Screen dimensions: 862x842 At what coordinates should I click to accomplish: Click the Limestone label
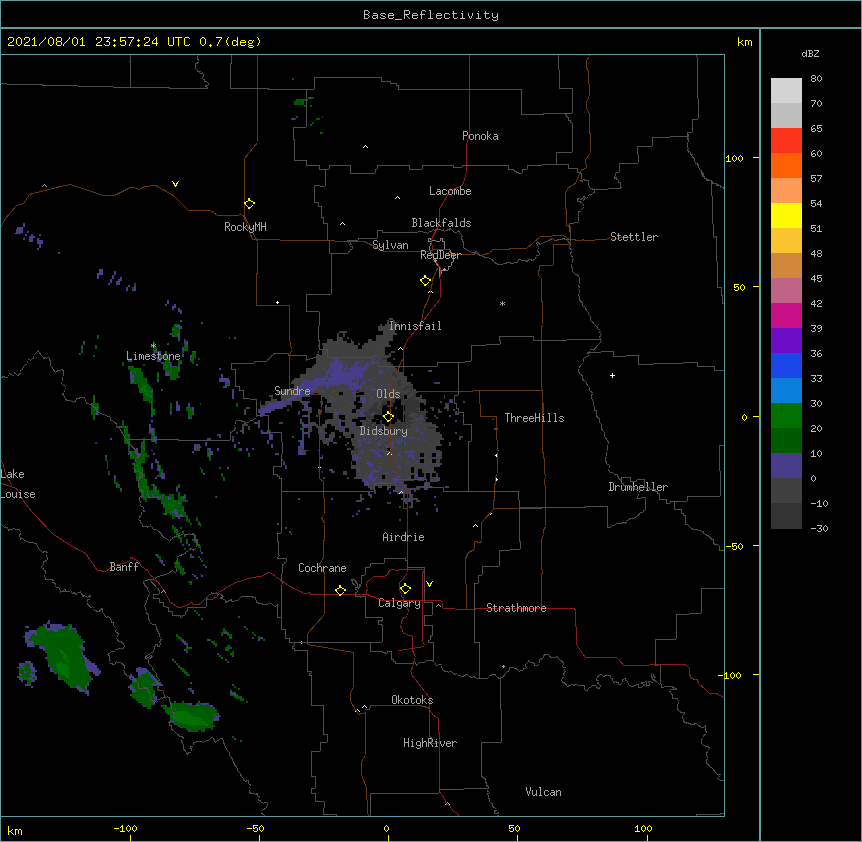pyautogui.click(x=153, y=356)
